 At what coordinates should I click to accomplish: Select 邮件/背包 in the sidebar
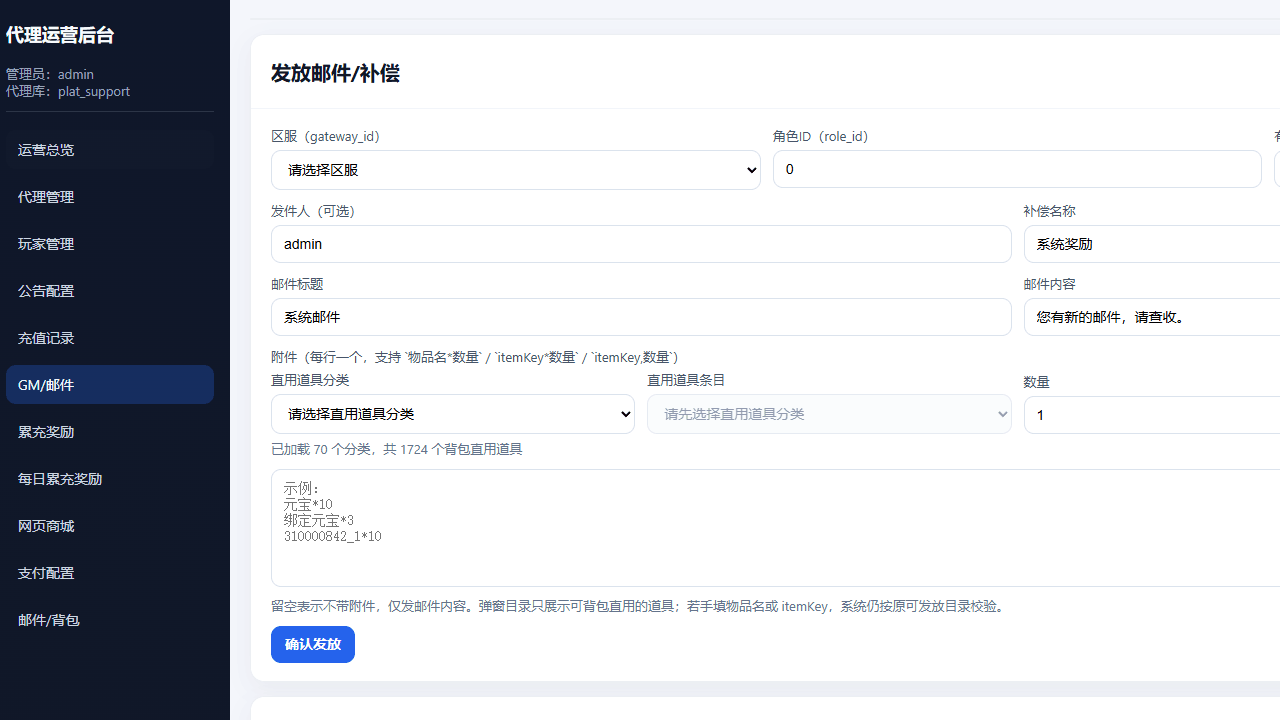[x=48, y=620]
